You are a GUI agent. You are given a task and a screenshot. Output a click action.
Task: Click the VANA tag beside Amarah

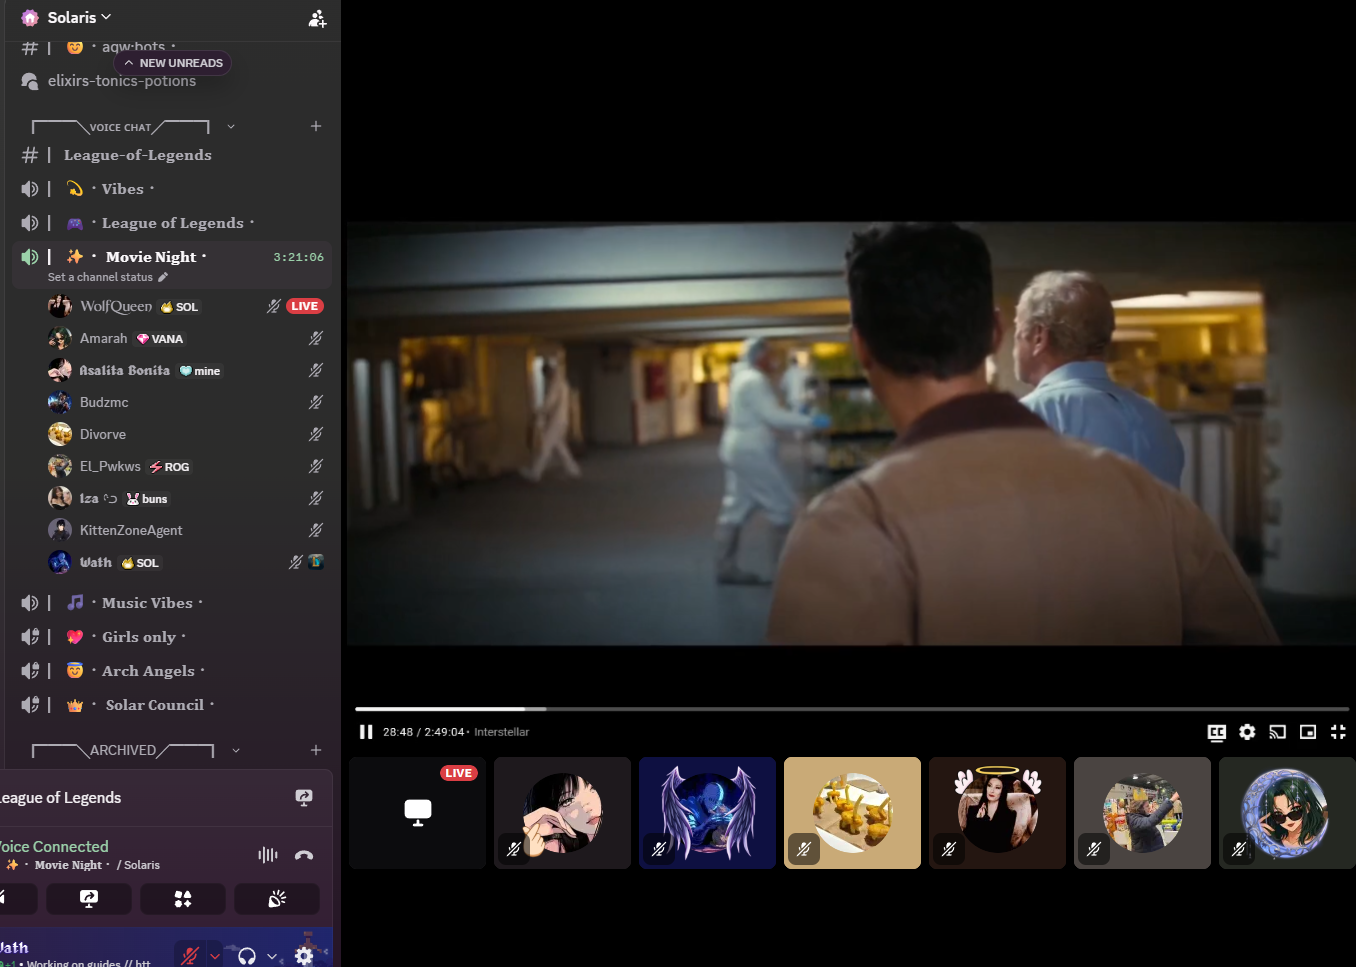160,339
